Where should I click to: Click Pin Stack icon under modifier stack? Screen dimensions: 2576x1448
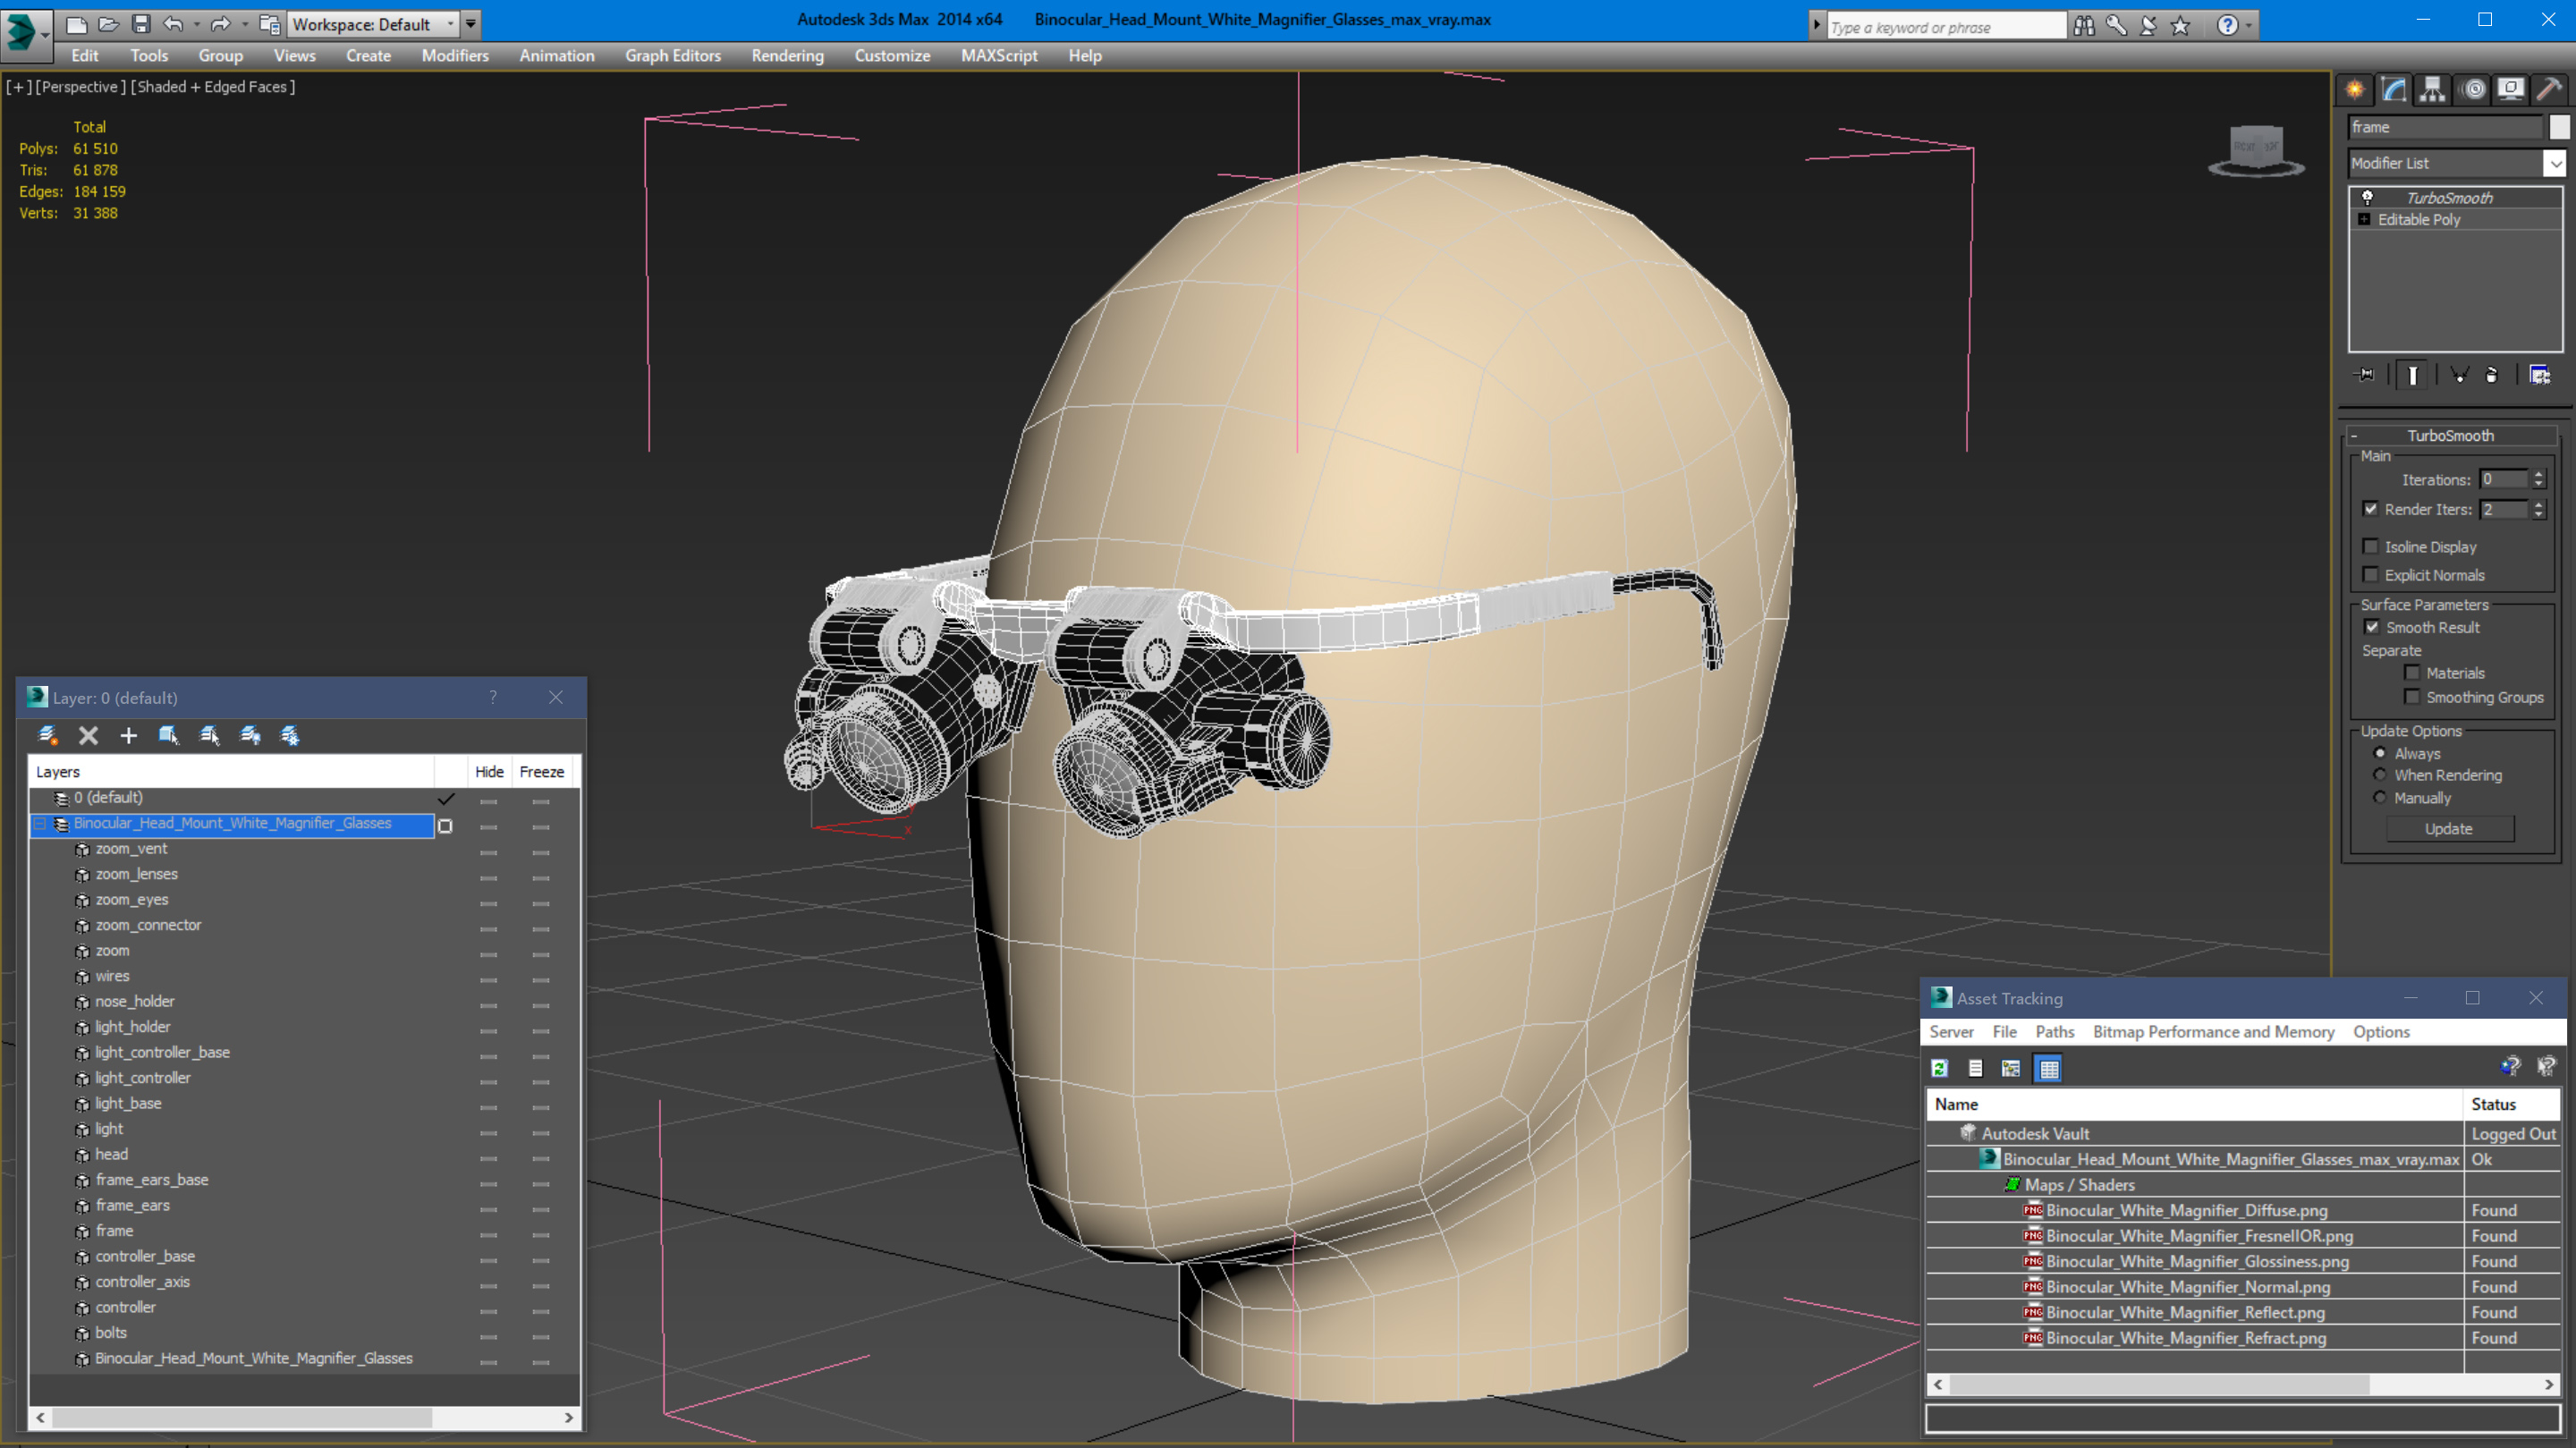2365,375
